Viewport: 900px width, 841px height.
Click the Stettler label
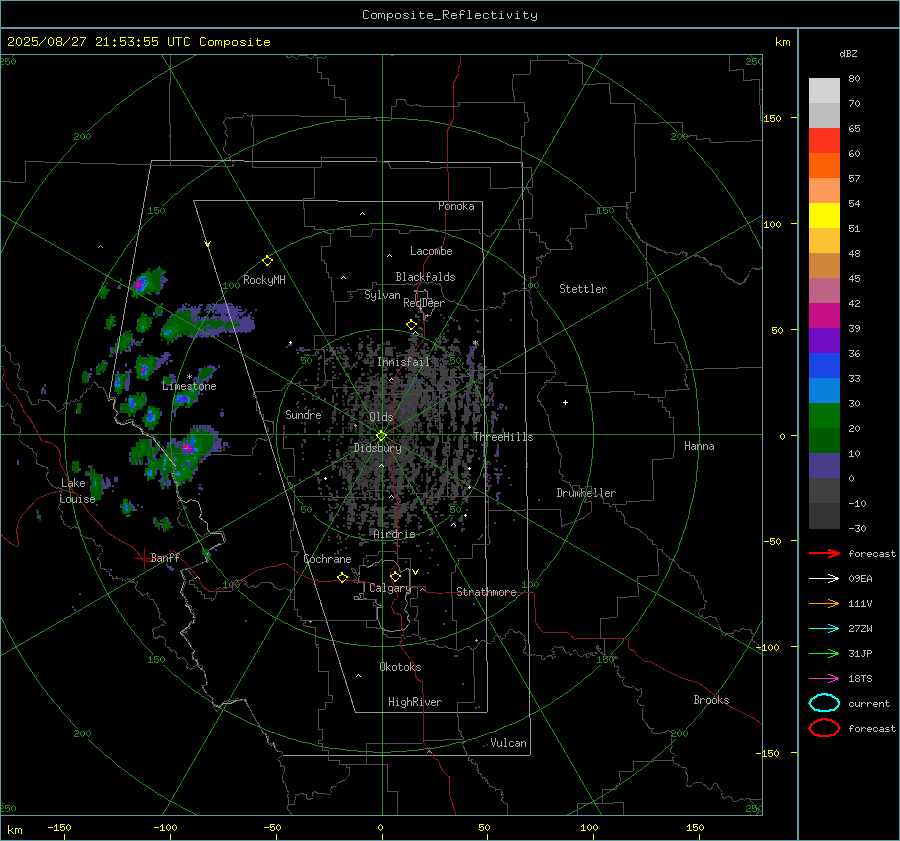click(x=583, y=289)
